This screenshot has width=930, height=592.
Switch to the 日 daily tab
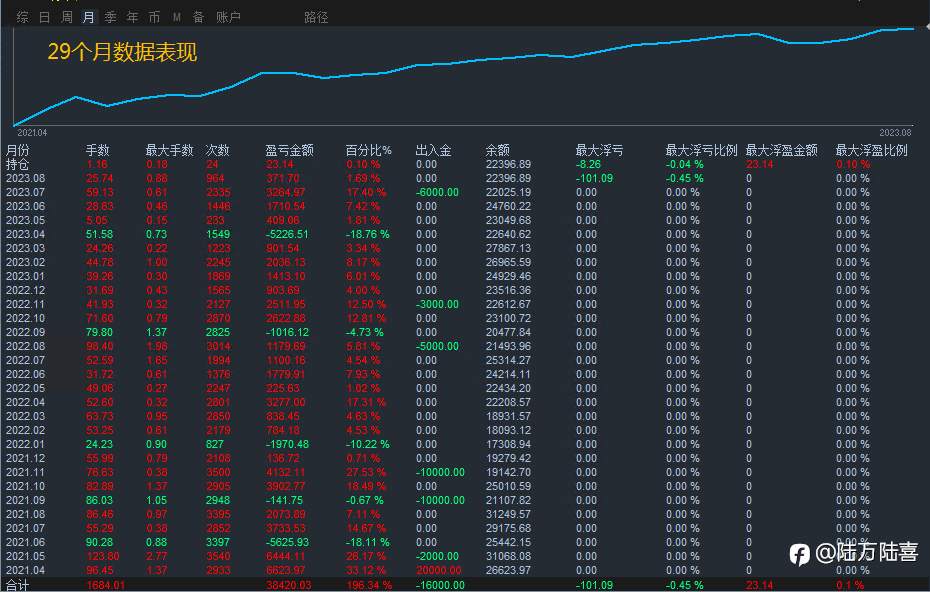[44, 17]
